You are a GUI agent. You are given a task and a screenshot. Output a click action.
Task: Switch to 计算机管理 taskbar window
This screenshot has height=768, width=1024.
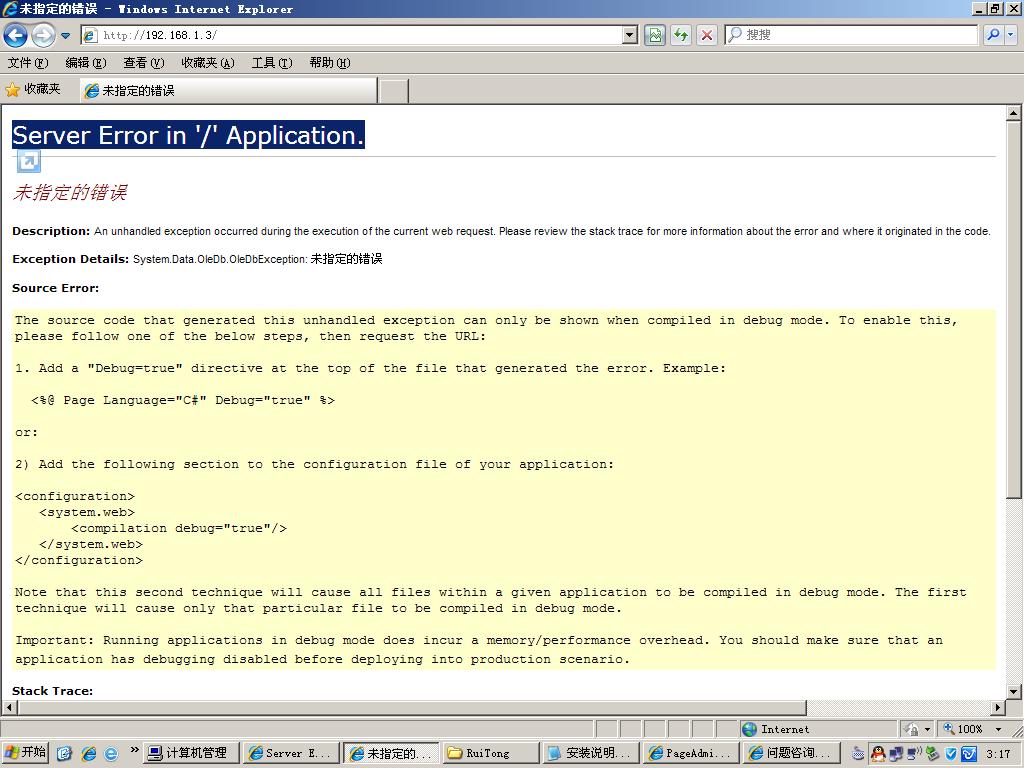tap(192, 753)
